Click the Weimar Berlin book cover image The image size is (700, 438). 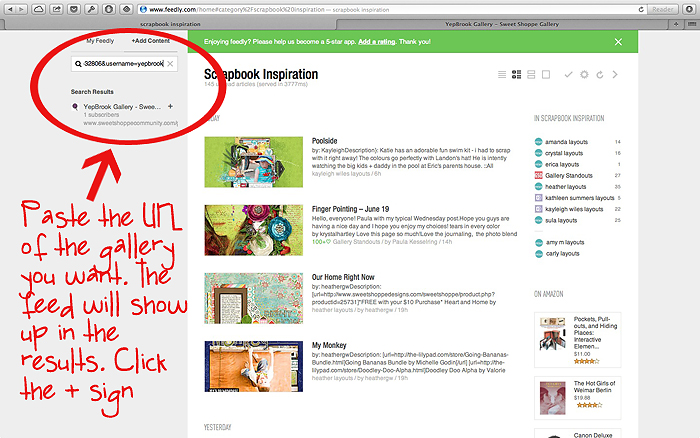tap(553, 398)
